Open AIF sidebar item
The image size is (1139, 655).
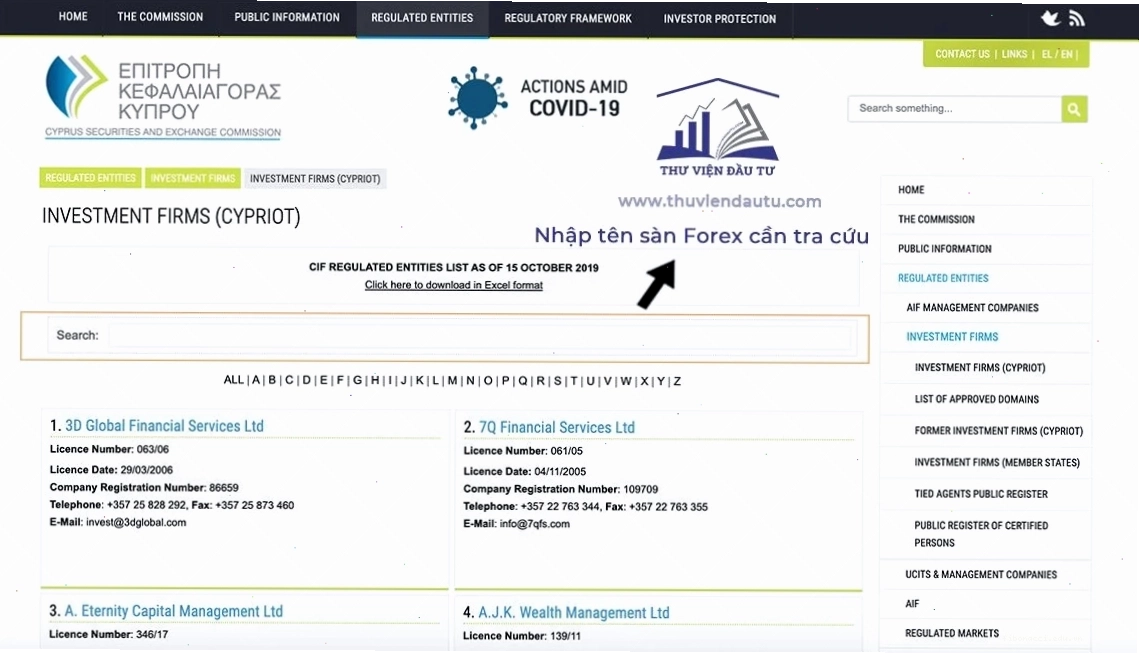912,603
